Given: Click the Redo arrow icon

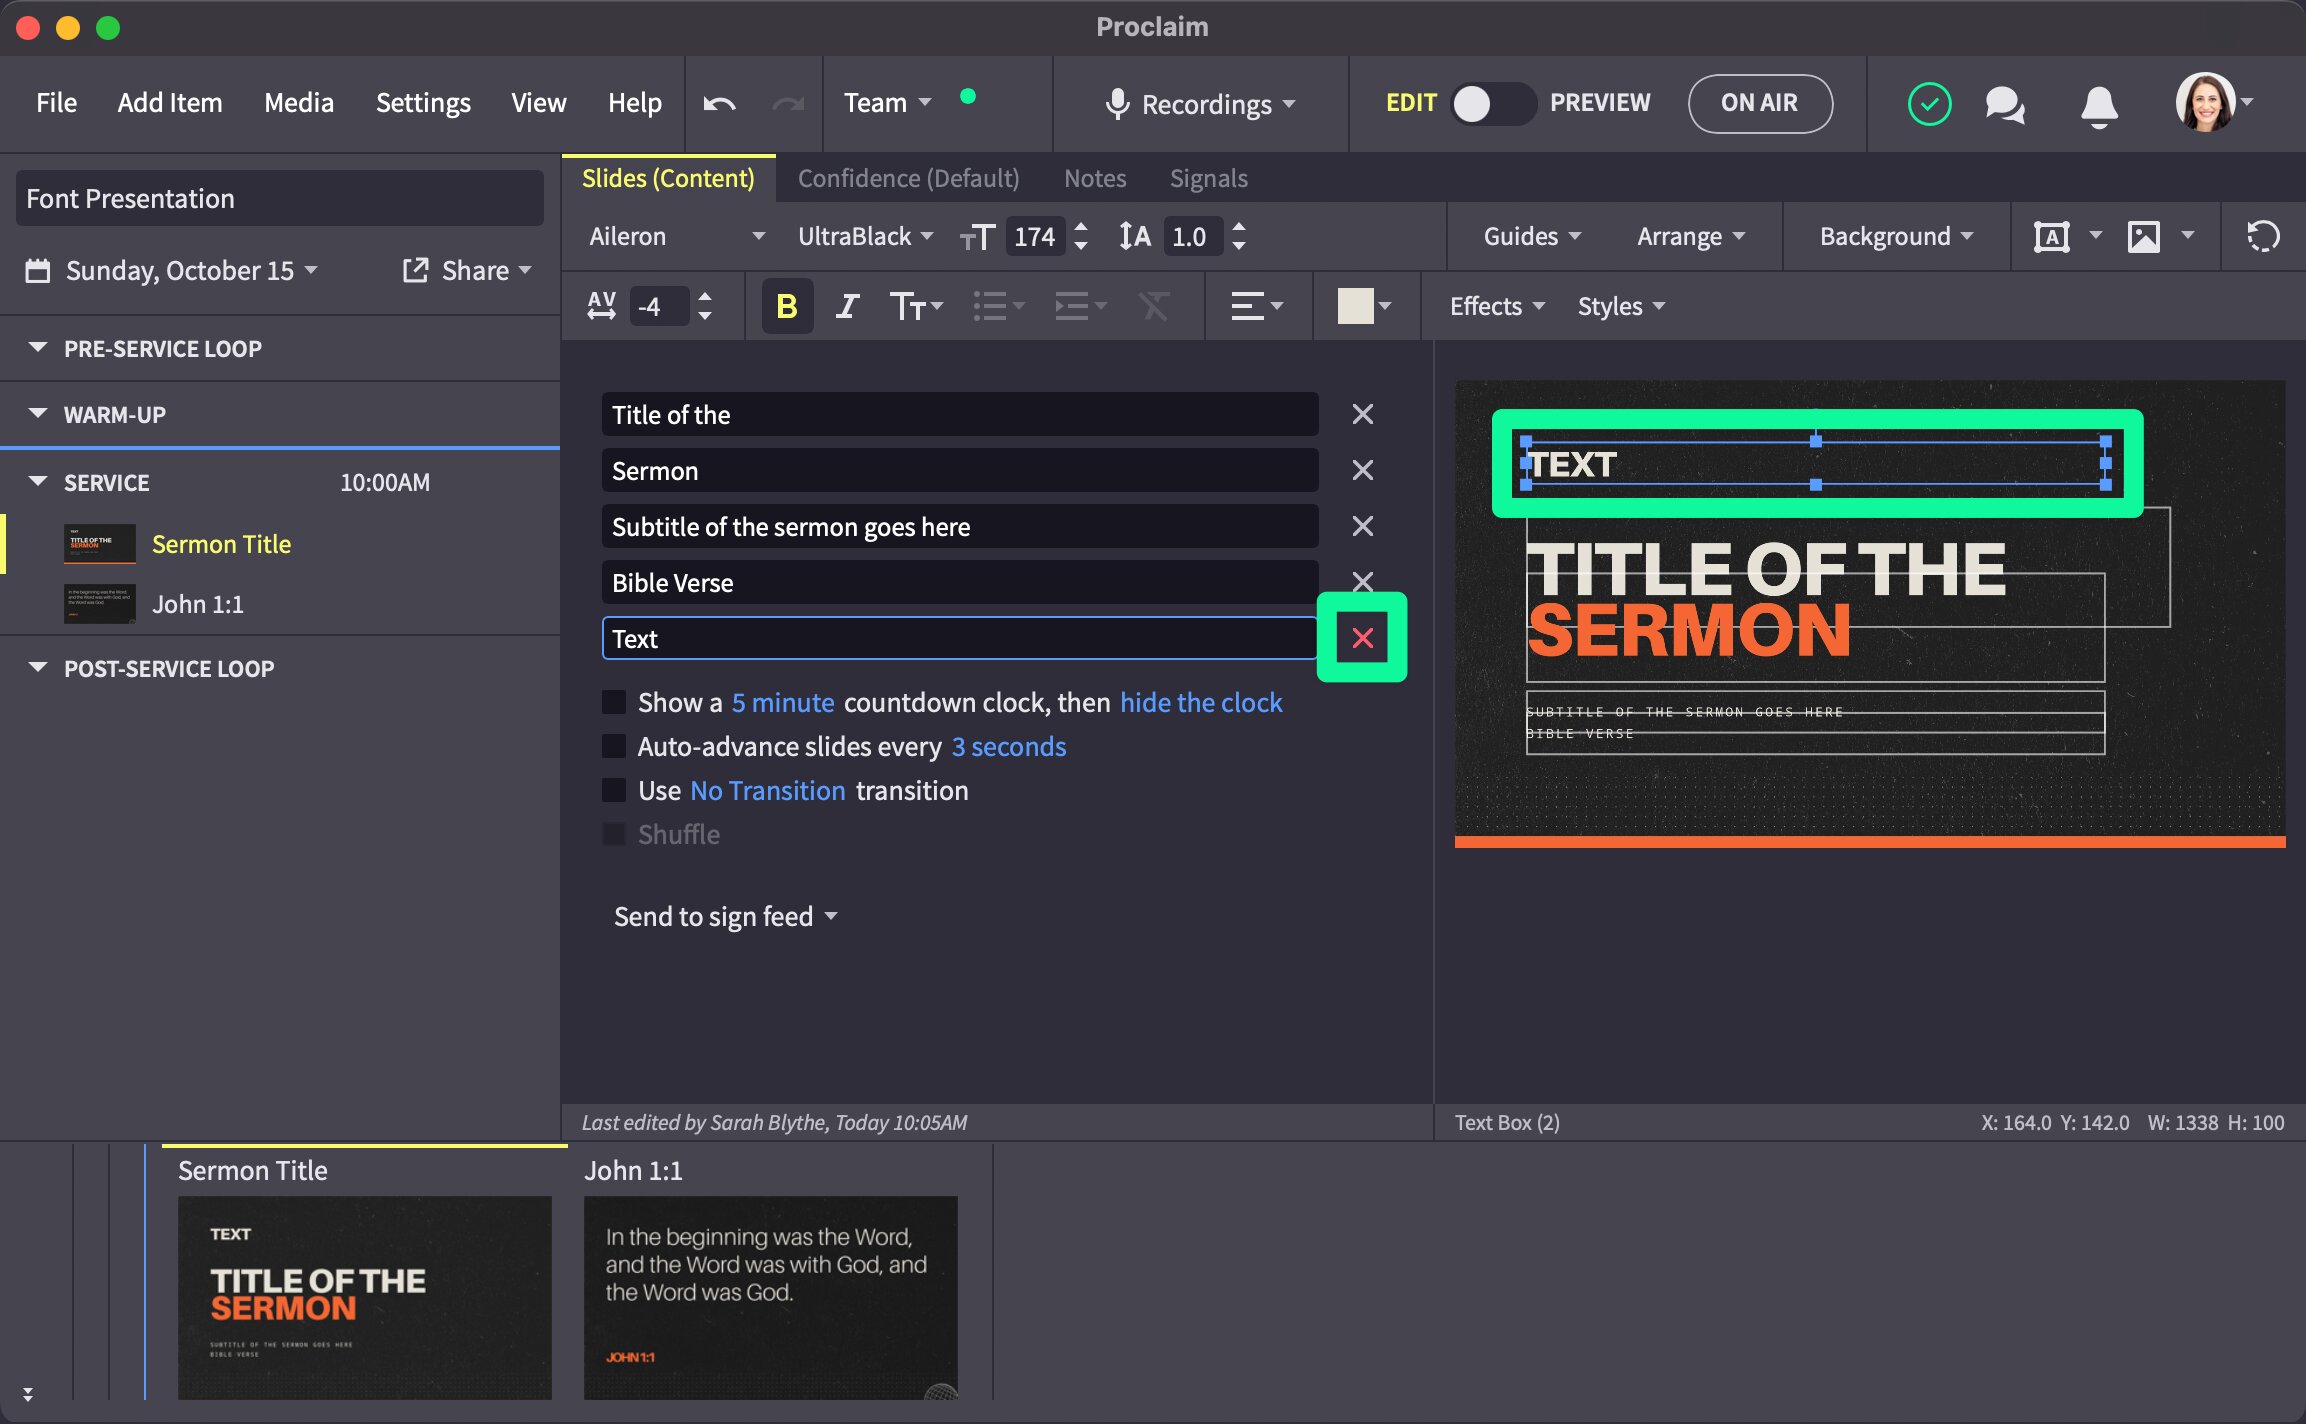Looking at the screenshot, I should 788,103.
